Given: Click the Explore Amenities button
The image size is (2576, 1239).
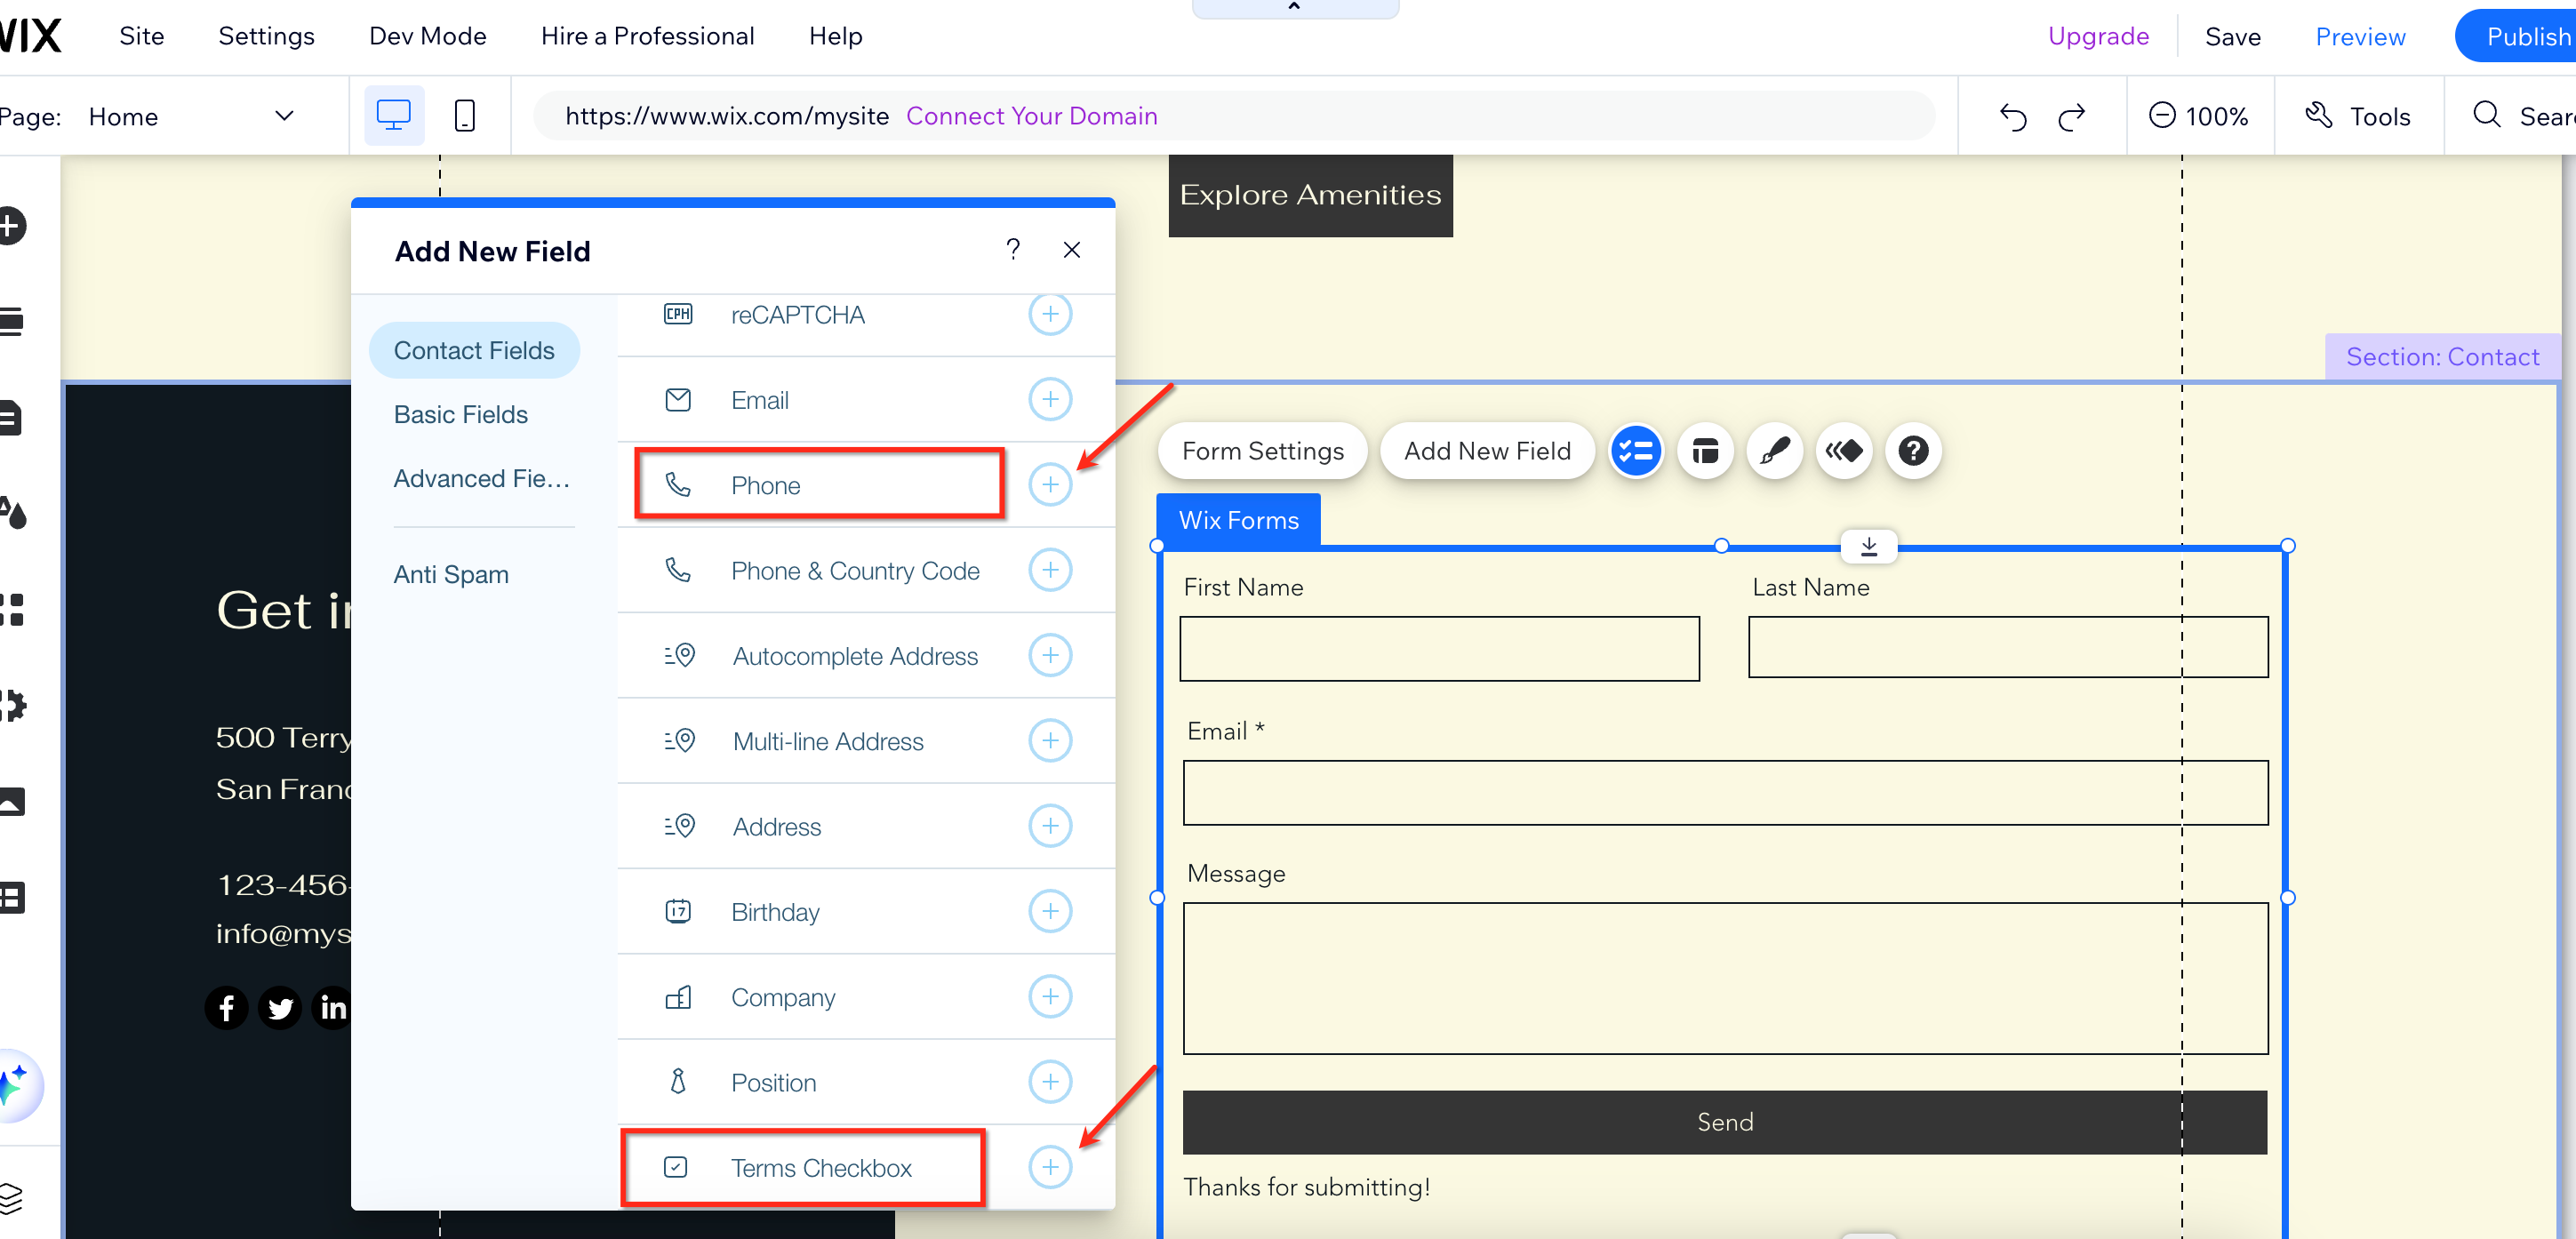Looking at the screenshot, I should tap(1310, 195).
